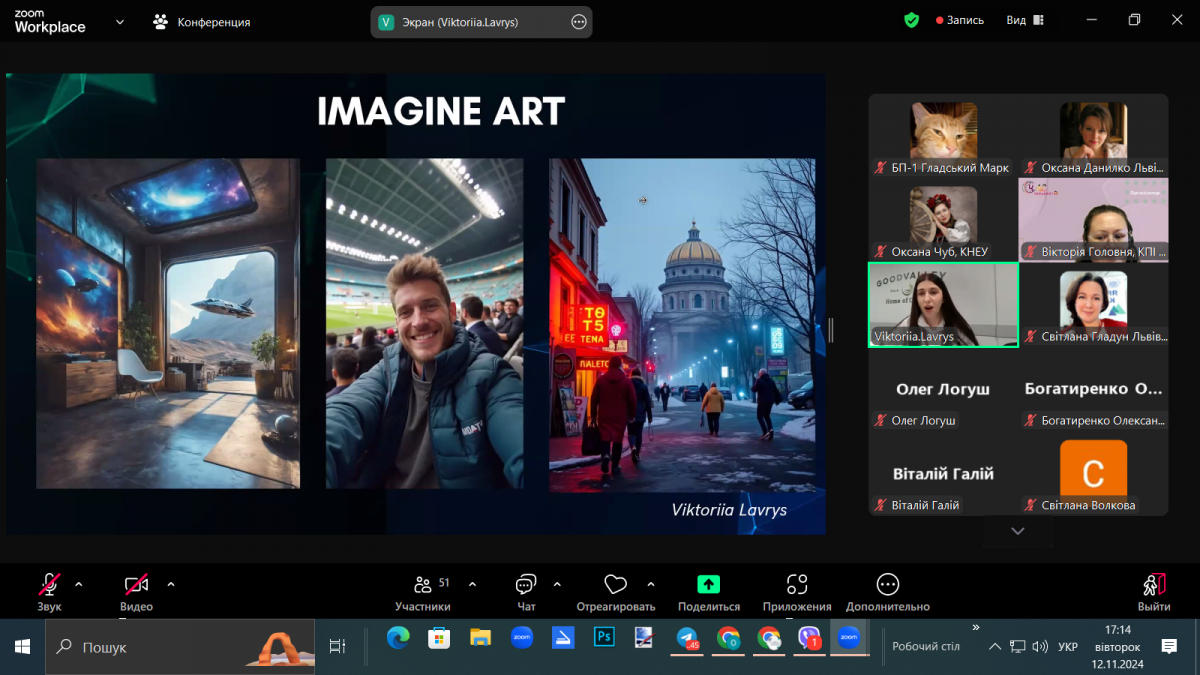Turn on the video camera
Screen dimensions: 1200x675
click(x=136, y=585)
